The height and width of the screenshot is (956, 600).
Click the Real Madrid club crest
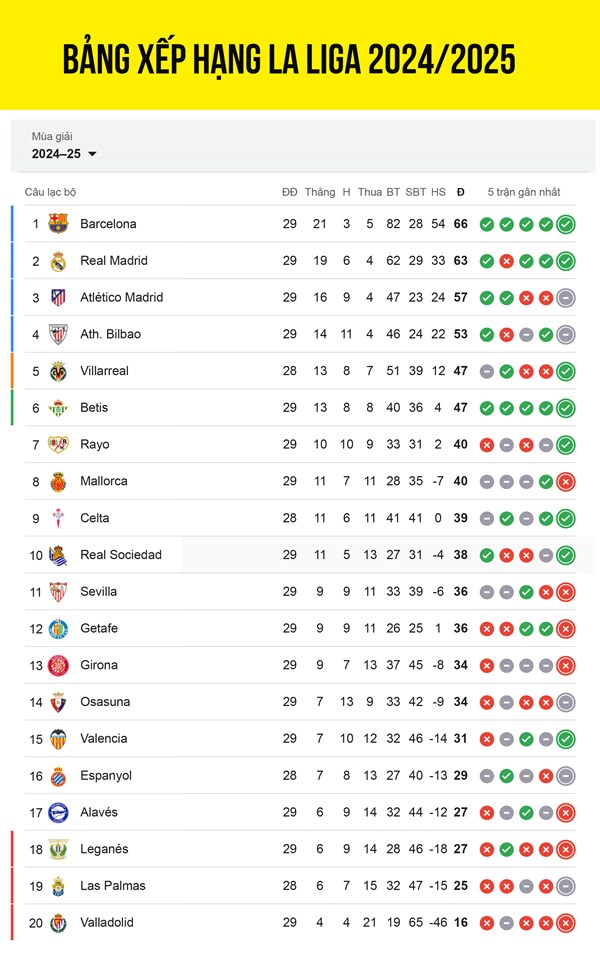pyautogui.click(x=58, y=261)
